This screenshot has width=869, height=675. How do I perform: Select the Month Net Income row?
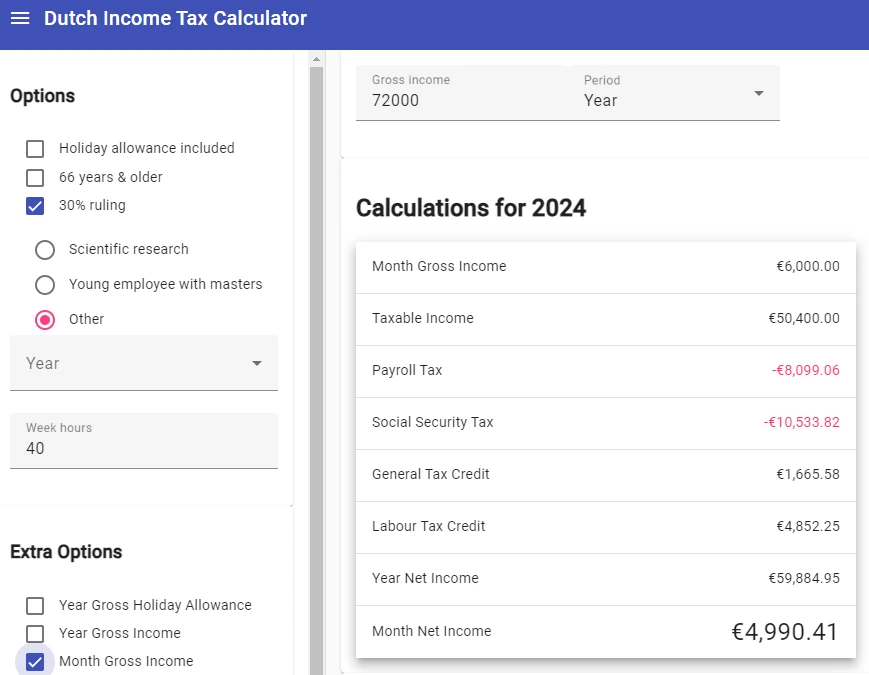tap(605, 632)
